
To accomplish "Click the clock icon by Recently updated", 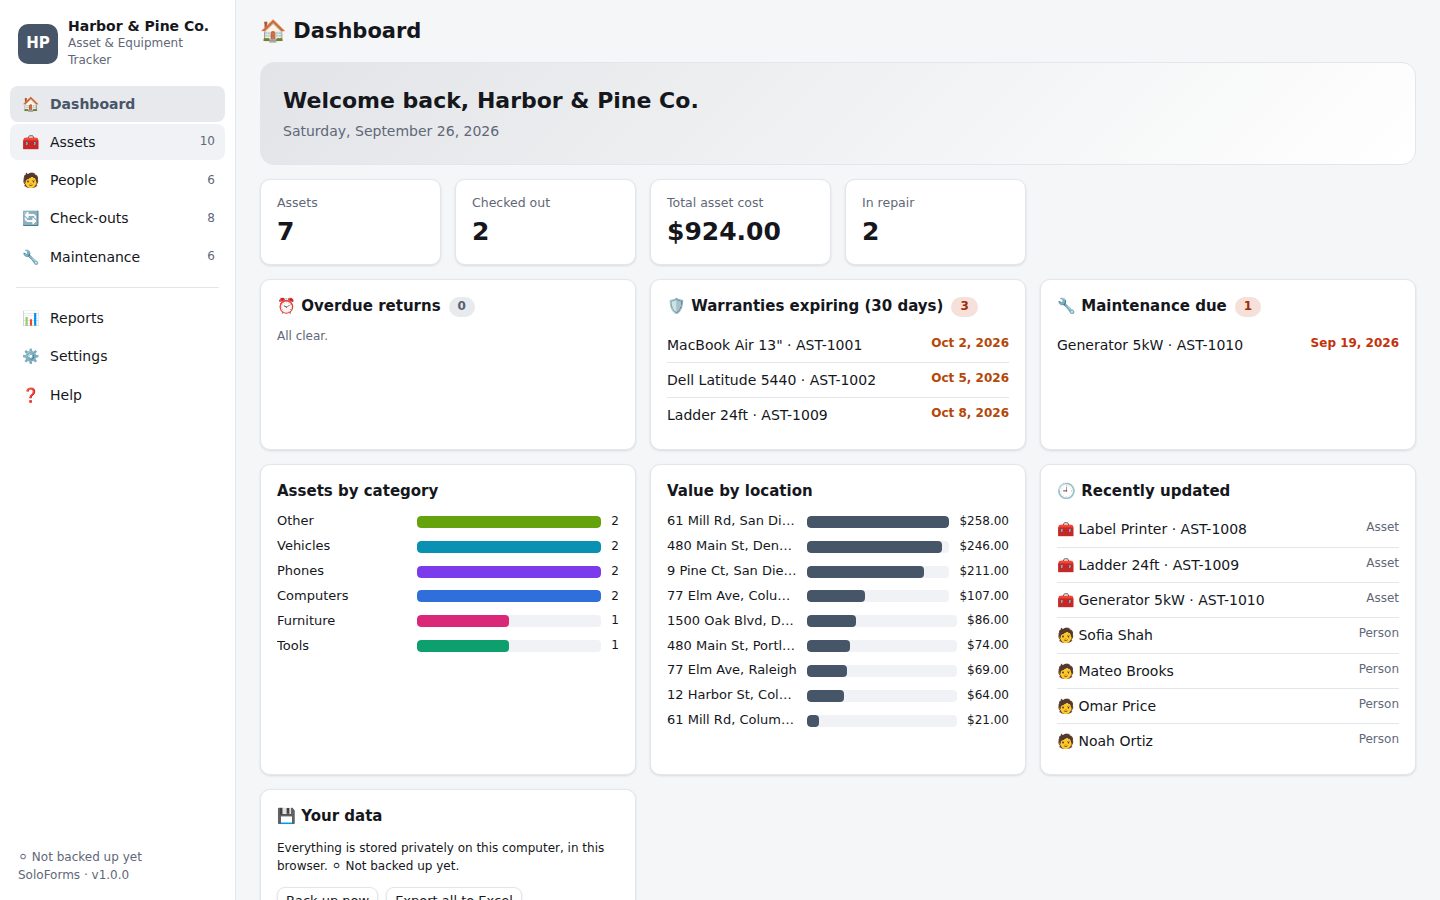I will (1066, 491).
